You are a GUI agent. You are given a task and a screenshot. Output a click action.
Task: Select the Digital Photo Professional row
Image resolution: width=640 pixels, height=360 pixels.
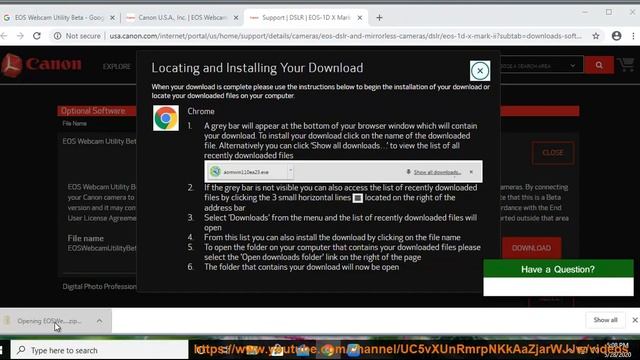point(100,287)
